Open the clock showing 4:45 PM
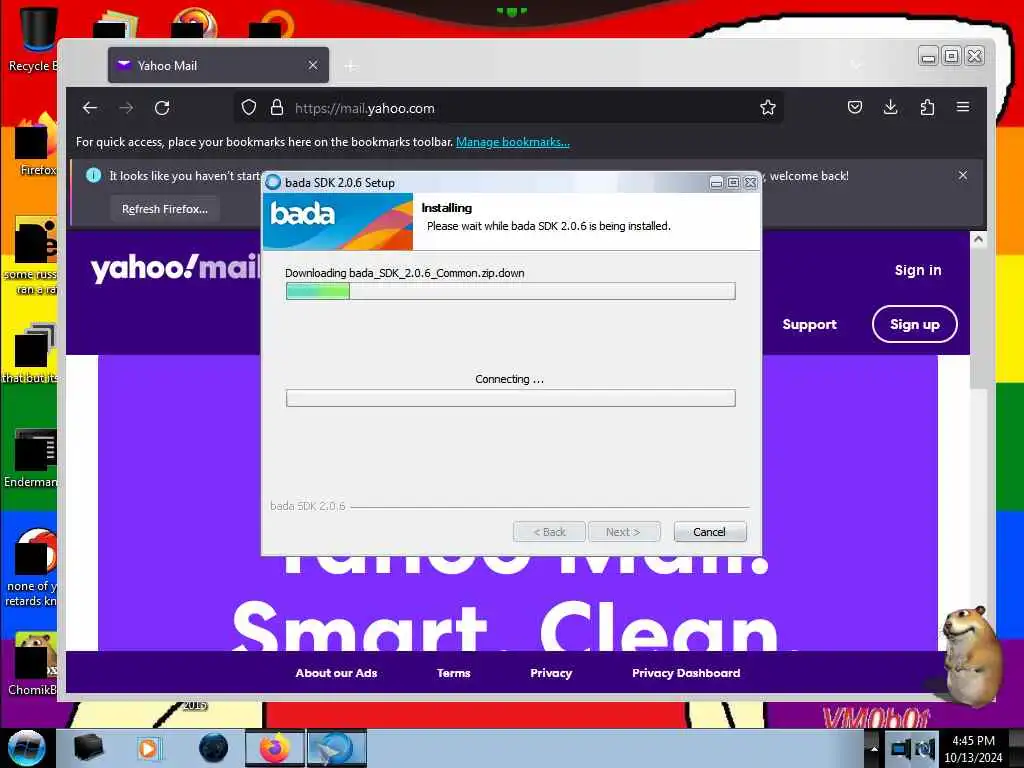The image size is (1024, 768). 973,748
